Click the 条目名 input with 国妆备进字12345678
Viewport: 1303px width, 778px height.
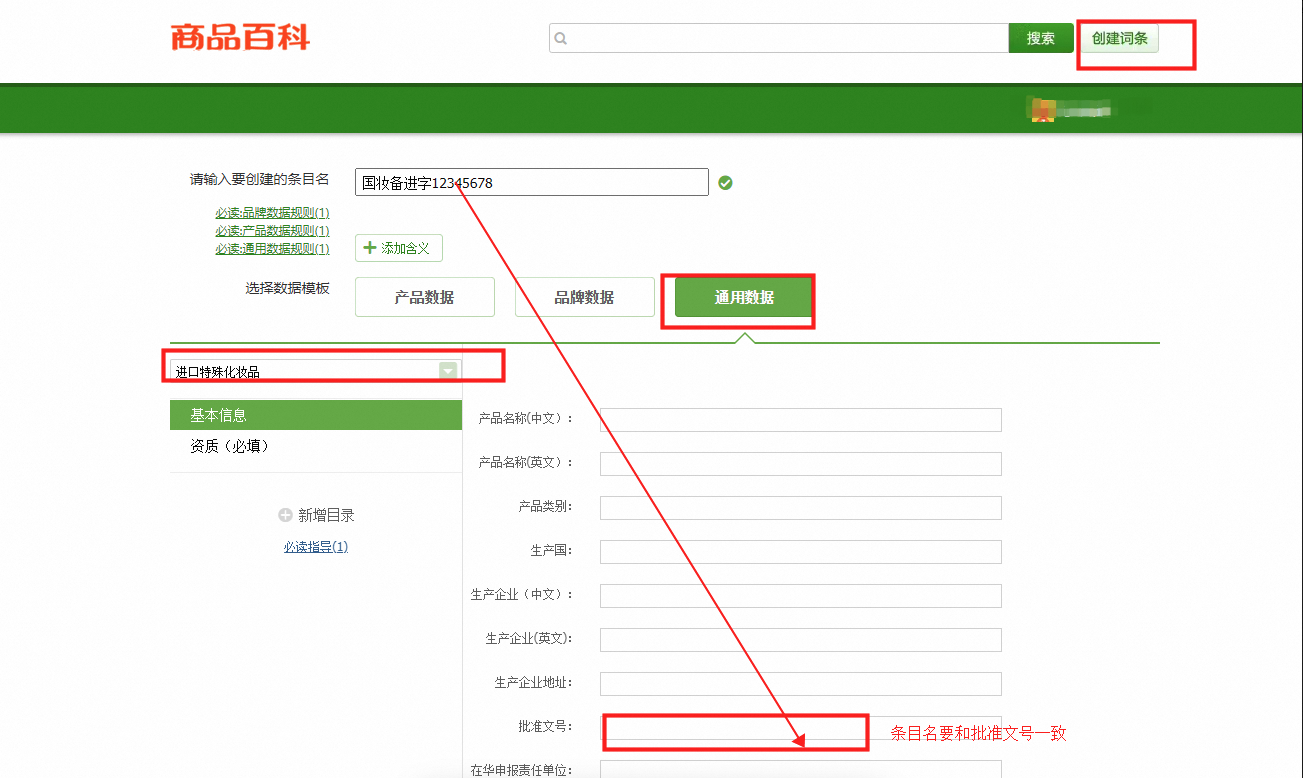(x=532, y=182)
